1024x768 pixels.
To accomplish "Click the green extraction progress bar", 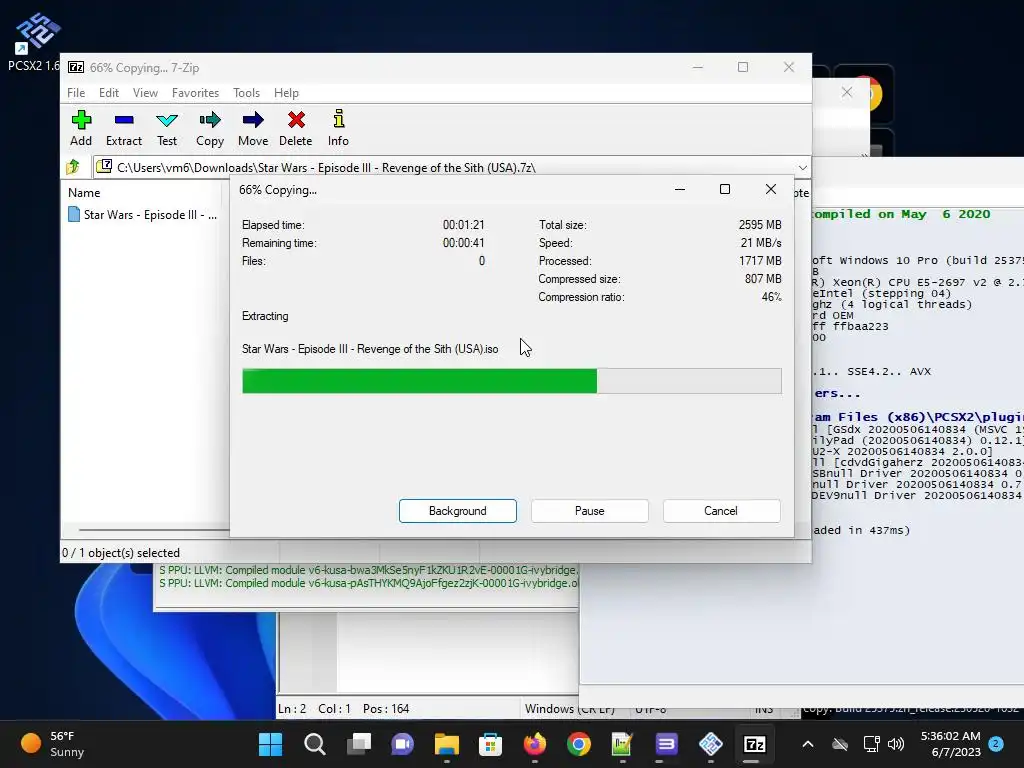I will click(511, 381).
